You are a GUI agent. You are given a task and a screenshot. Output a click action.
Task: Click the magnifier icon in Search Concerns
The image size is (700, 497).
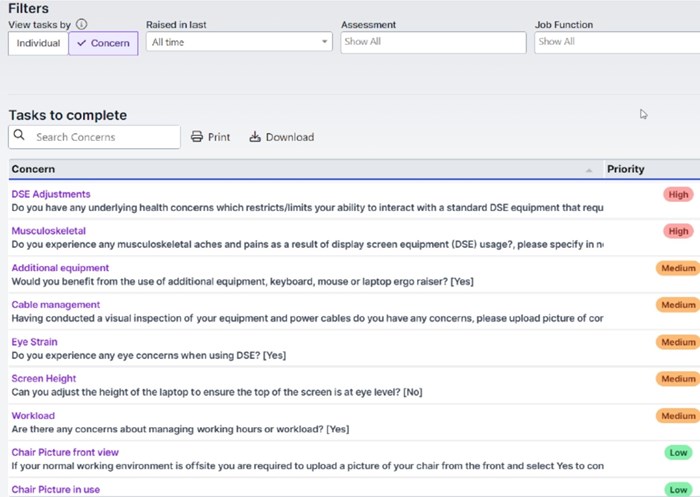(19, 134)
